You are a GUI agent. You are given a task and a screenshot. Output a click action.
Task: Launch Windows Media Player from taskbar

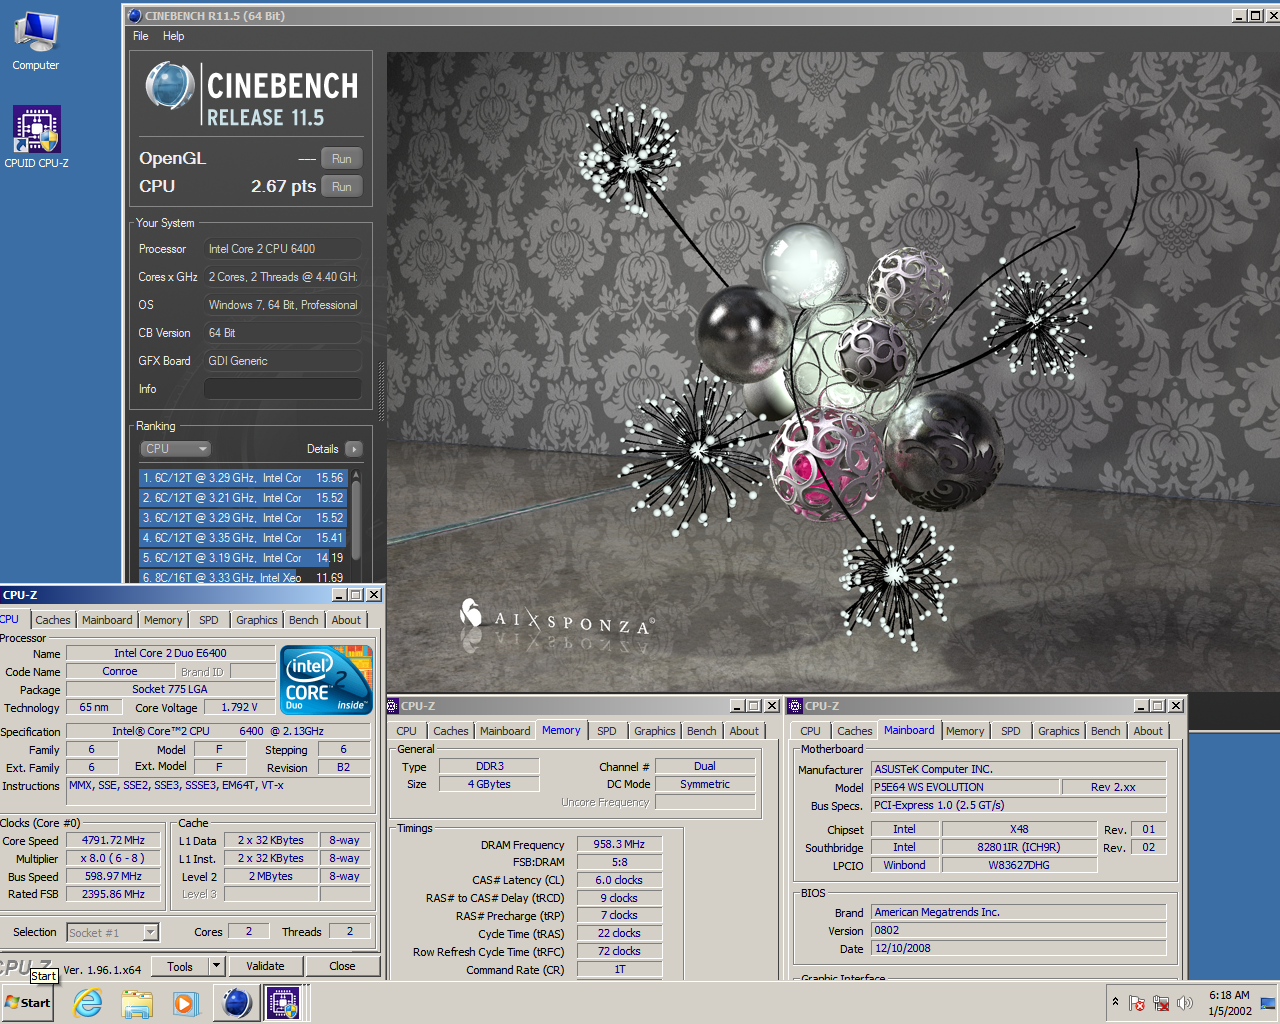coord(185,1003)
